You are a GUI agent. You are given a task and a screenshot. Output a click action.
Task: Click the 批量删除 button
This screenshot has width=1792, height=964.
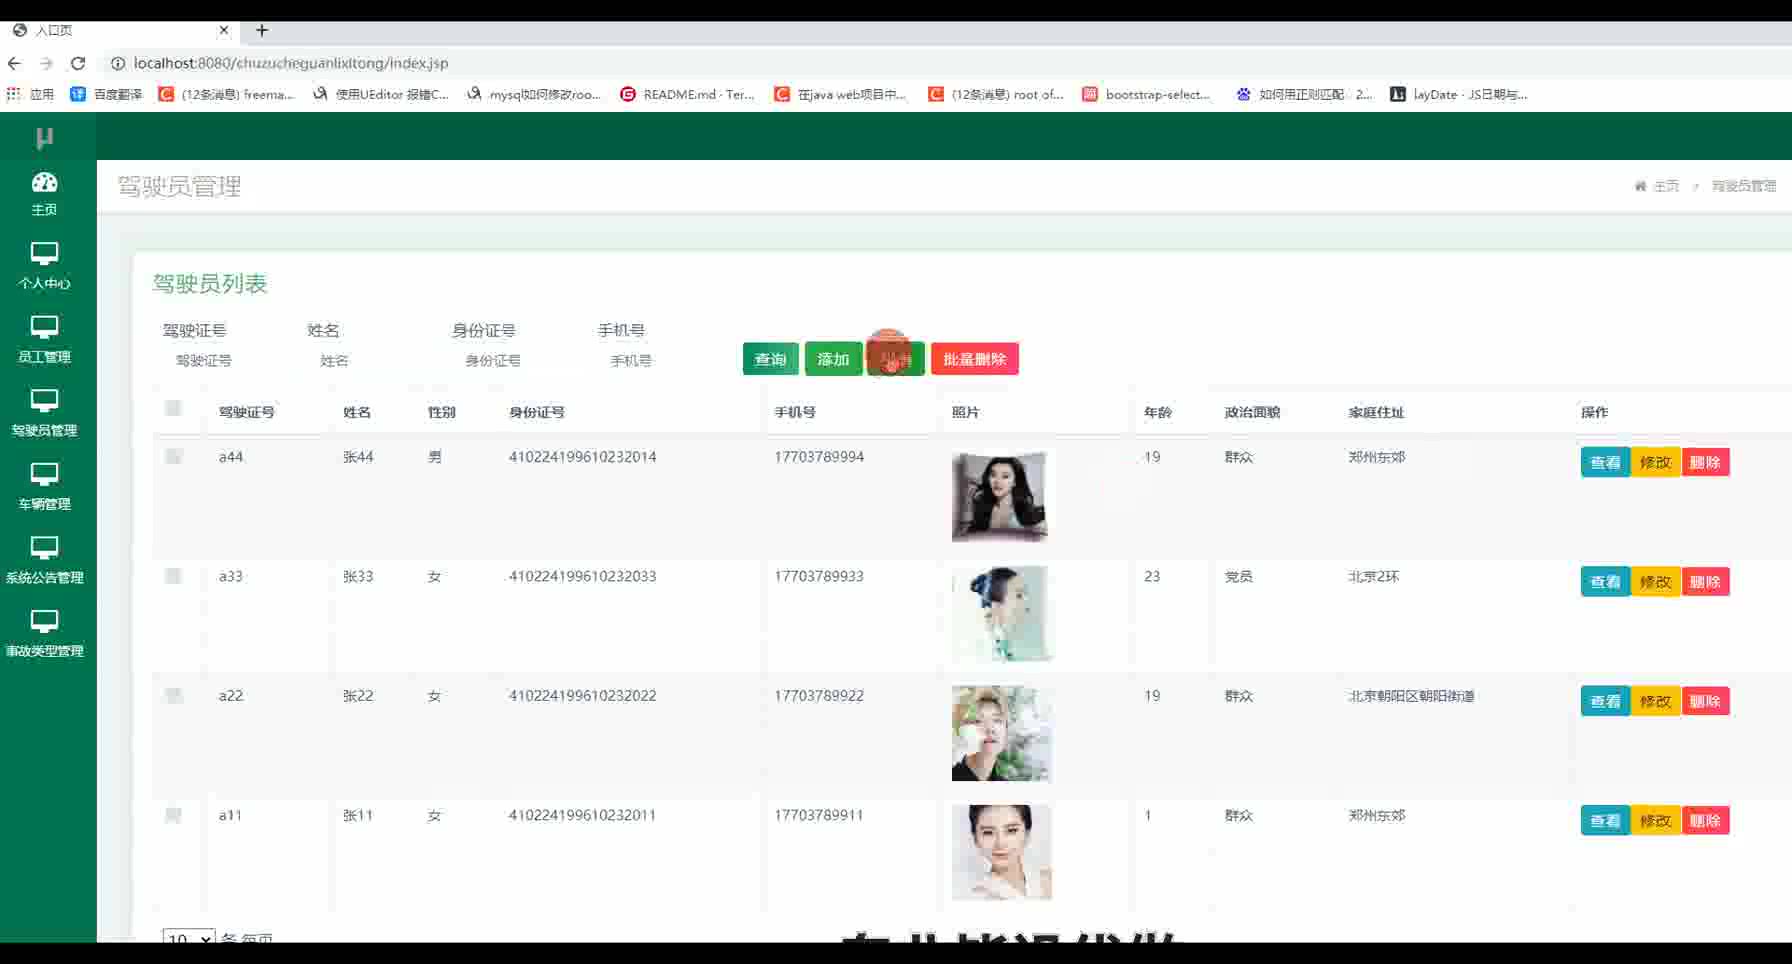[975, 359]
